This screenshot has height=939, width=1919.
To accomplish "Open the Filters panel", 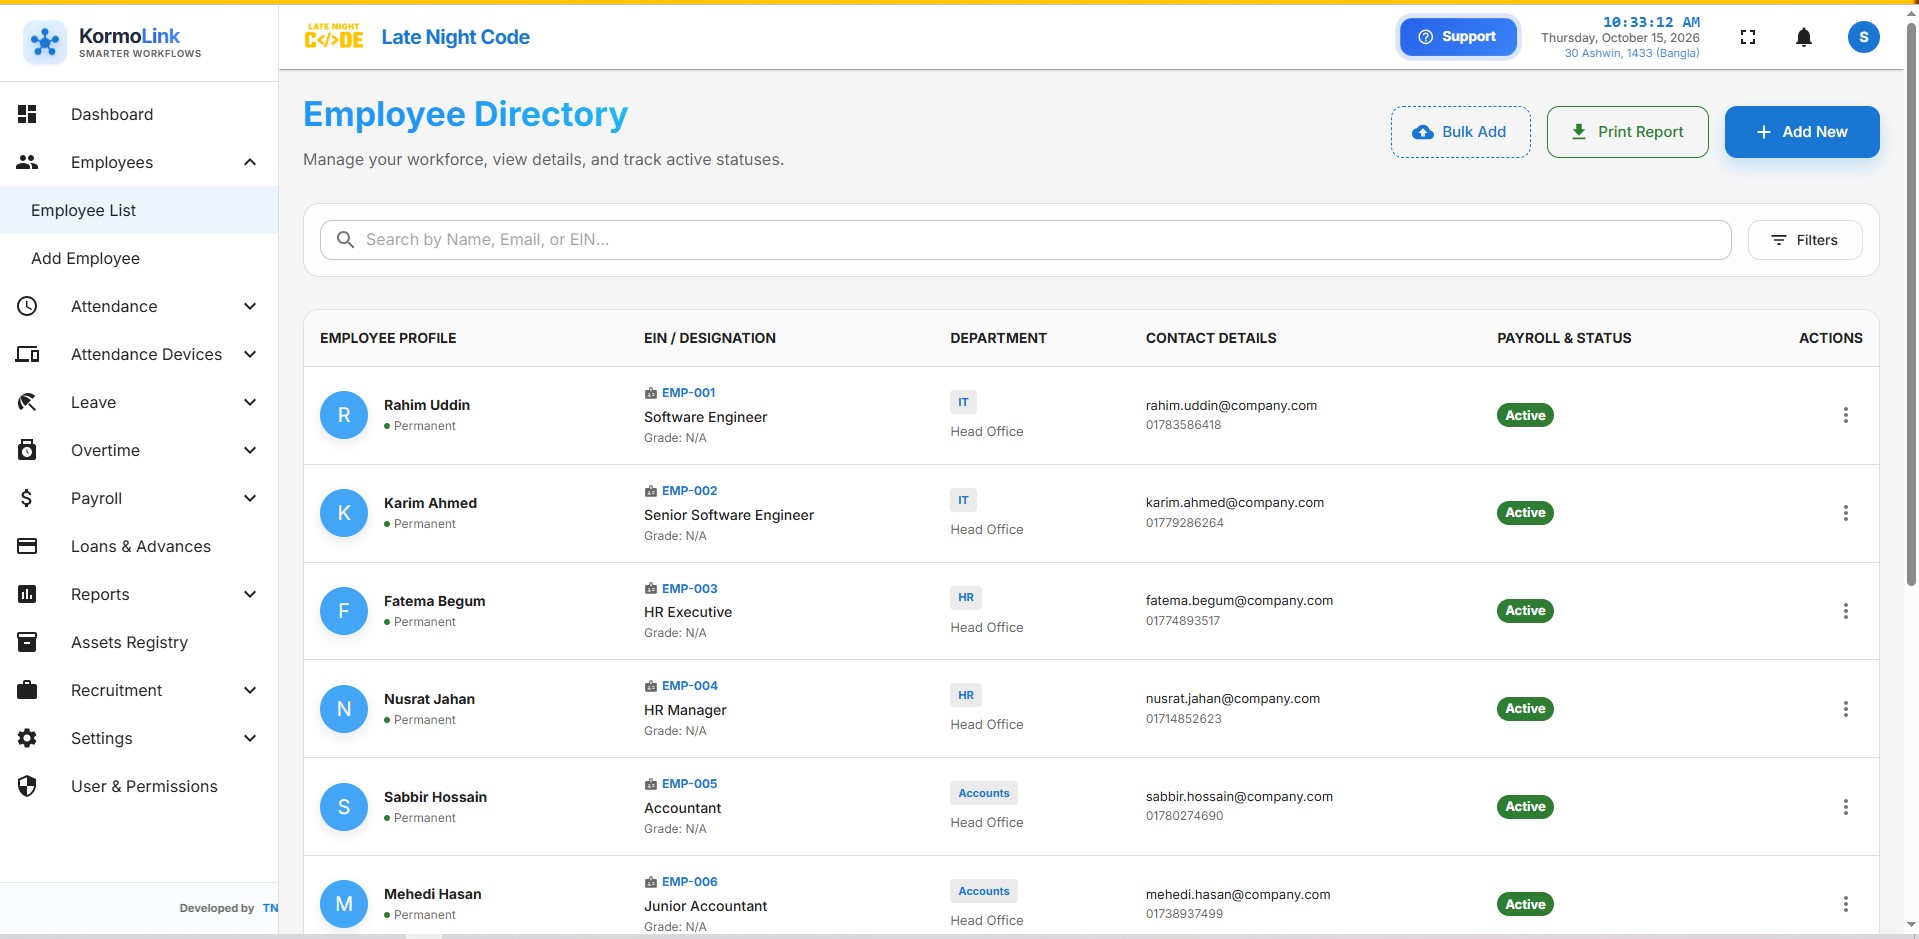I will coord(1804,240).
